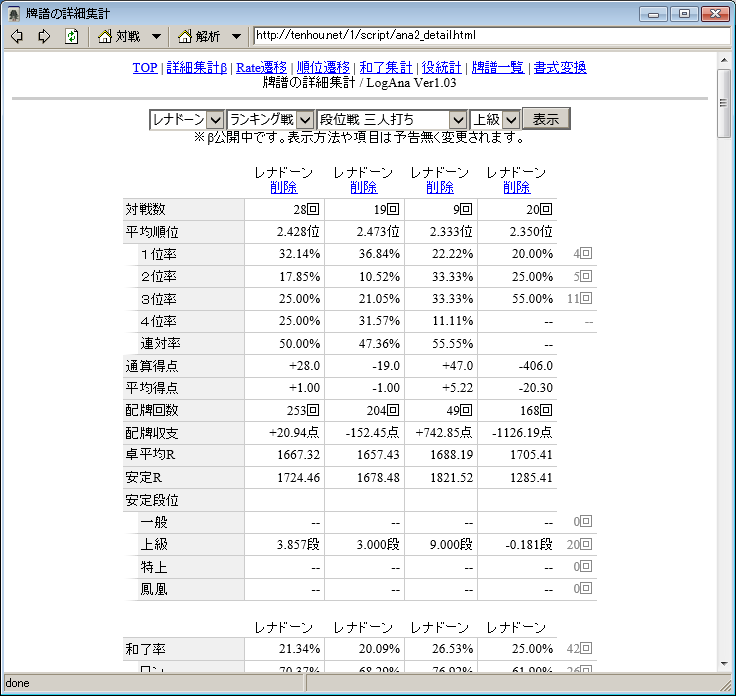Click the vertical scrollbar thumb
The height and width of the screenshot is (696, 736).
pos(724,103)
